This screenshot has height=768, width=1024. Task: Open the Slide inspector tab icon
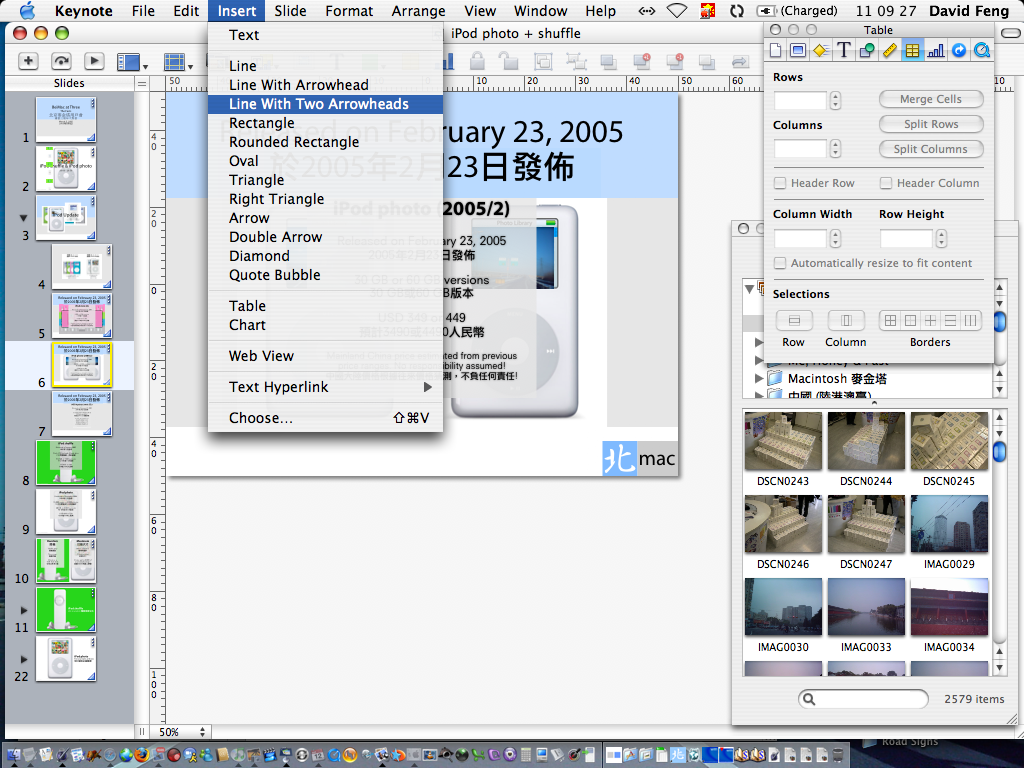(x=797, y=50)
